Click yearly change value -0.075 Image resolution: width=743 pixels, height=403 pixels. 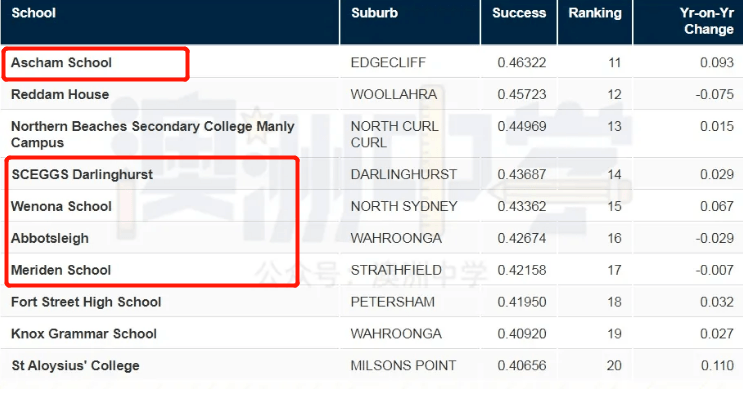tap(715, 94)
